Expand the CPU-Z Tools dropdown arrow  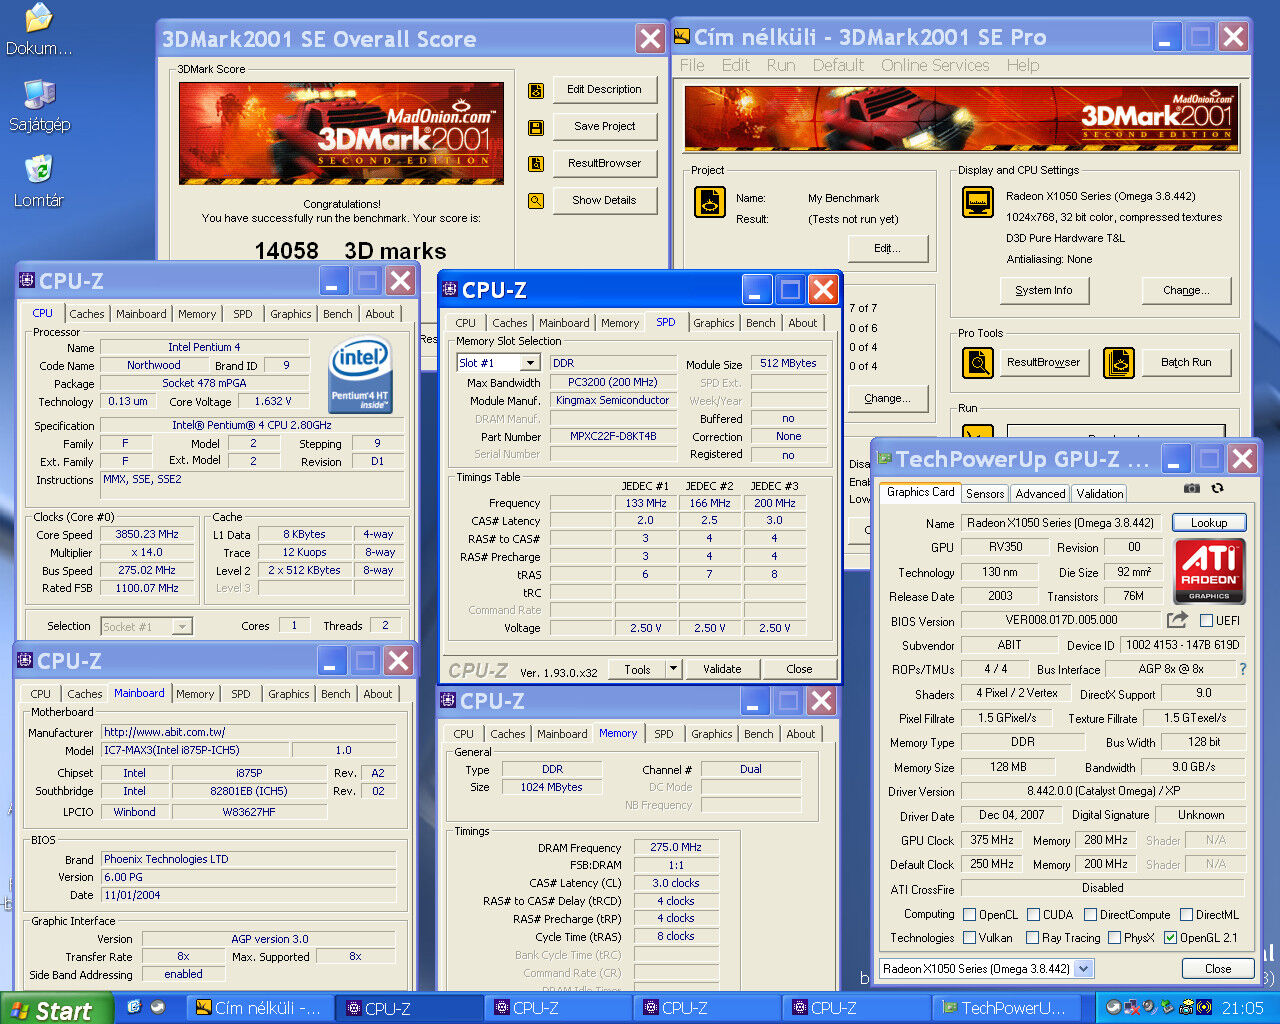click(674, 669)
